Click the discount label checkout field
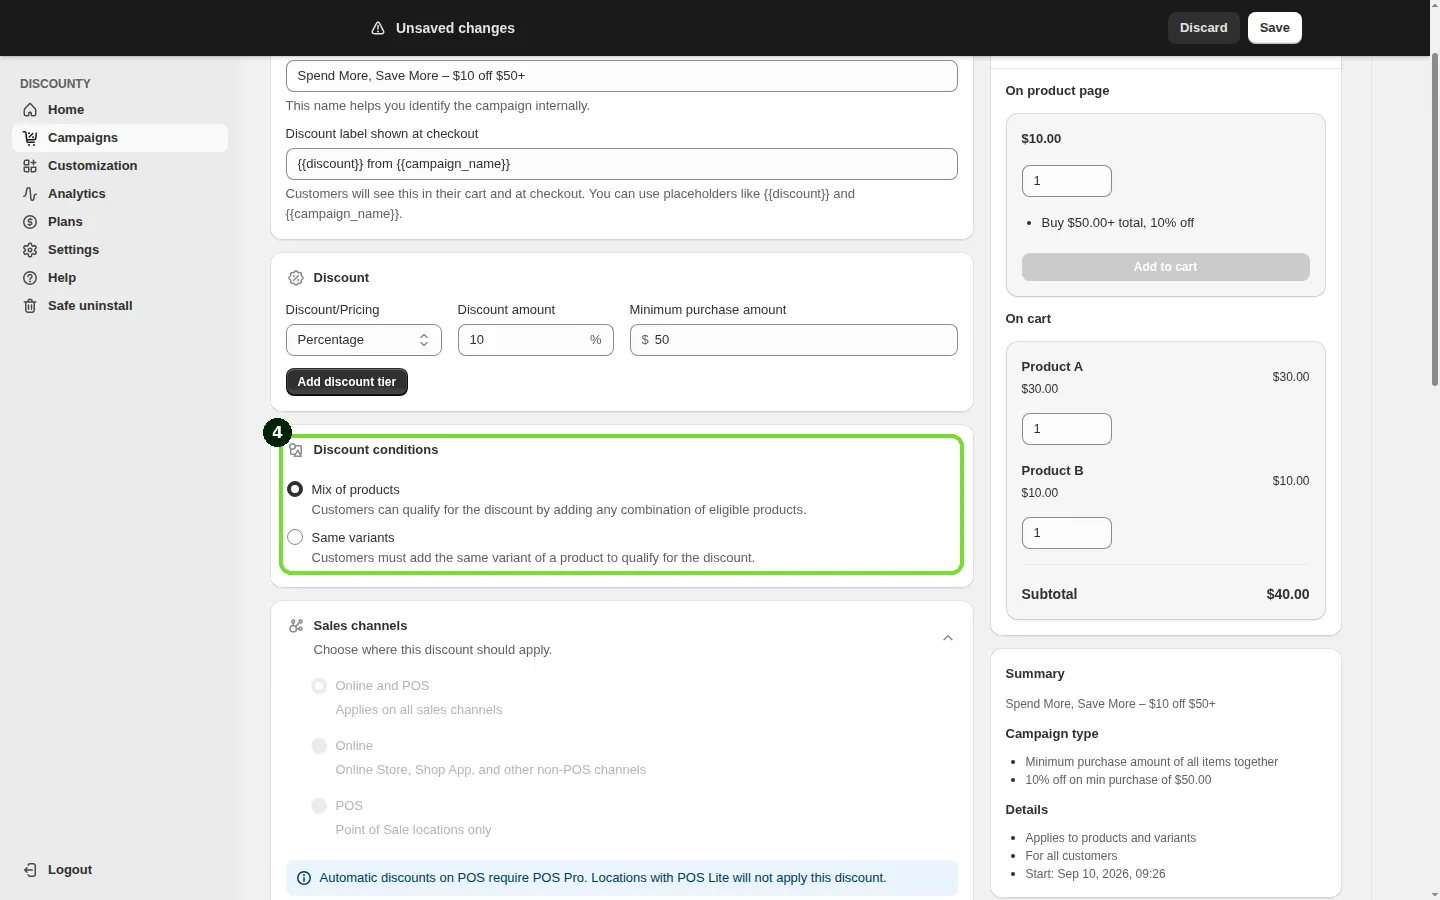Viewport: 1440px width, 900px height. pos(622,164)
